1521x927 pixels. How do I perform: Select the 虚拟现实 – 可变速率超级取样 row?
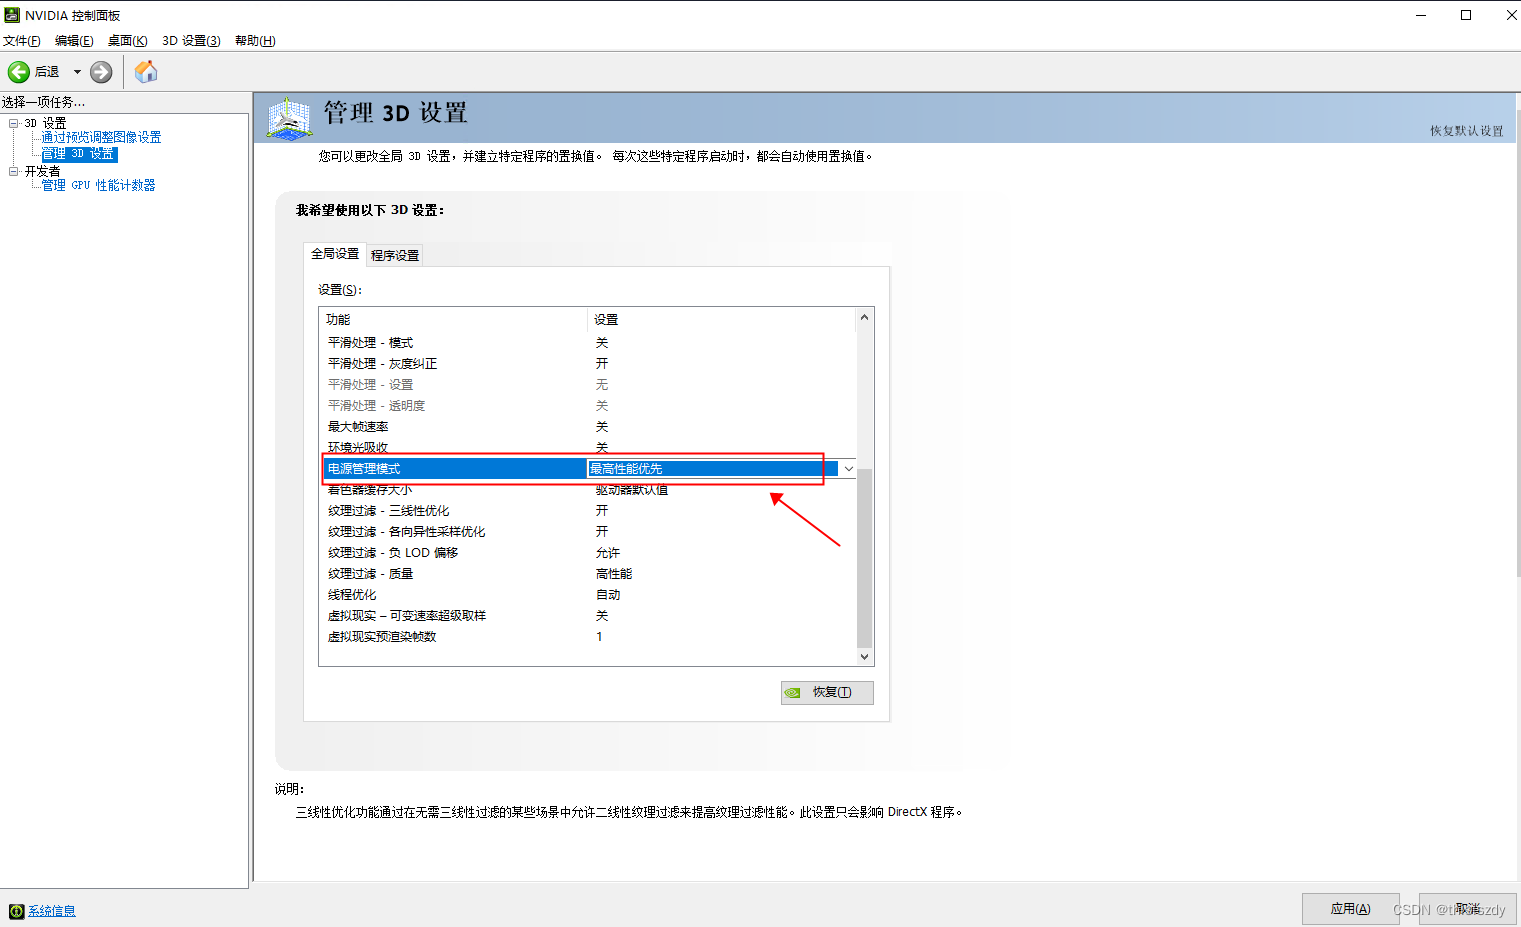coord(588,616)
